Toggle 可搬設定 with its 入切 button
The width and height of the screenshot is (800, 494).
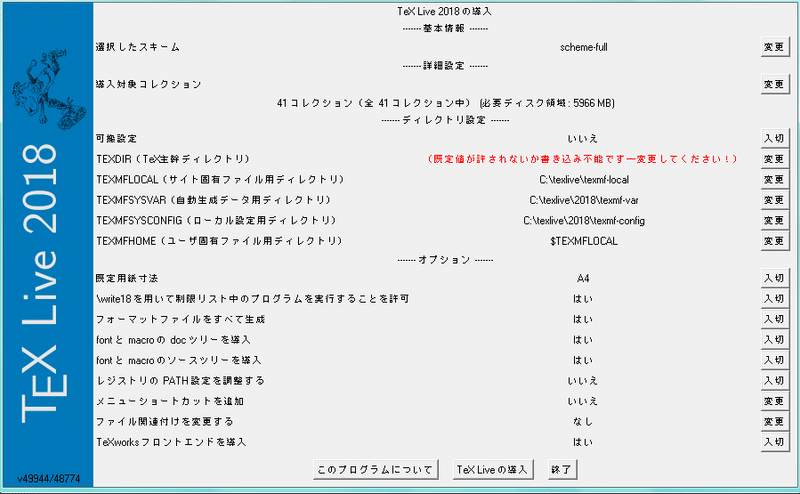click(x=774, y=138)
